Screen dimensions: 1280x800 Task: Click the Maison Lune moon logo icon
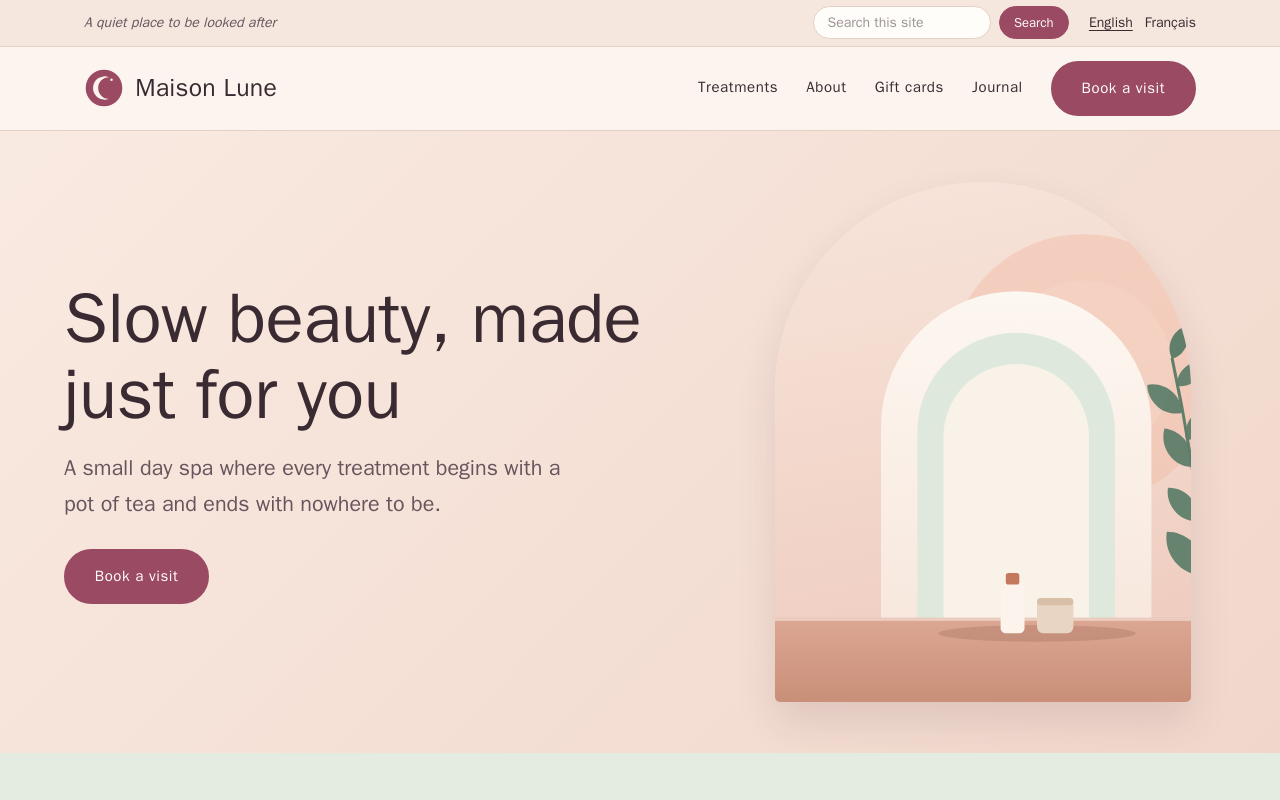coord(104,88)
